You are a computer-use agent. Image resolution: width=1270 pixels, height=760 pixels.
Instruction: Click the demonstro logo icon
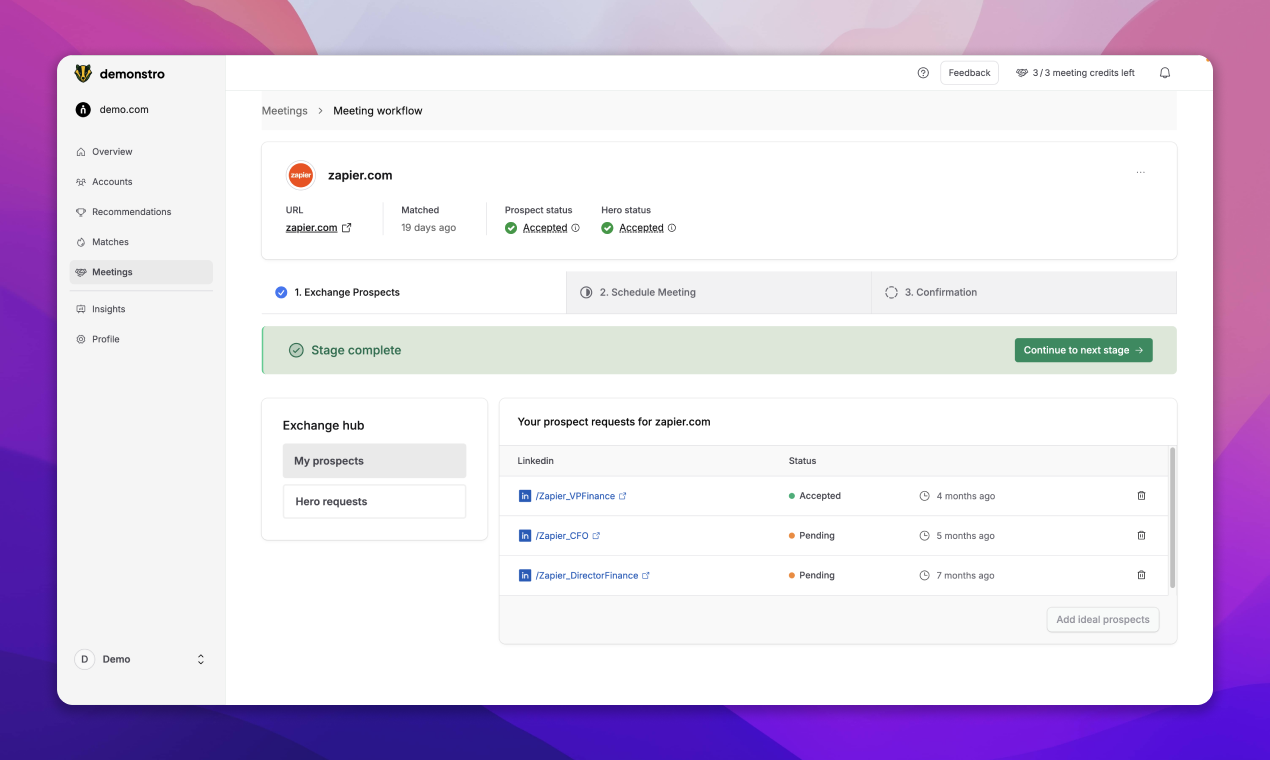(83, 73)
